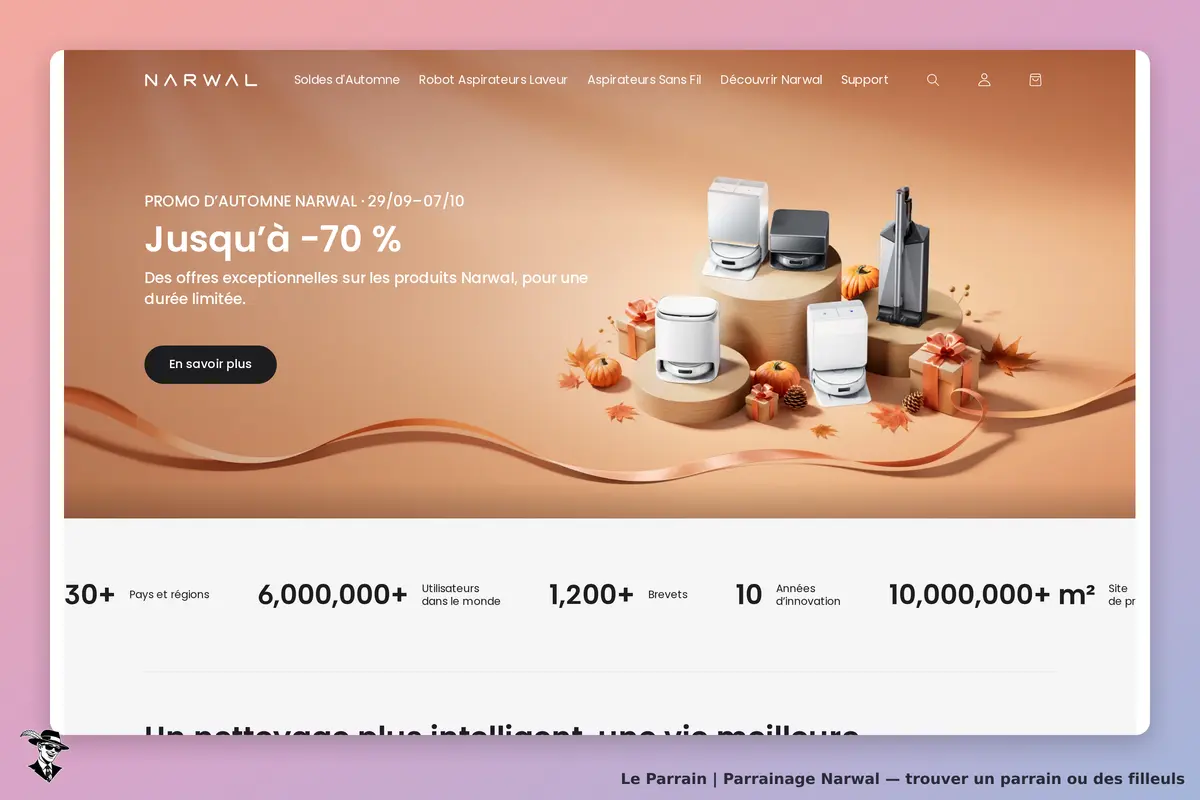Click the 10,000,000+ m² stat
This screenshot has height=800, width=1200.
[1012, 595]
